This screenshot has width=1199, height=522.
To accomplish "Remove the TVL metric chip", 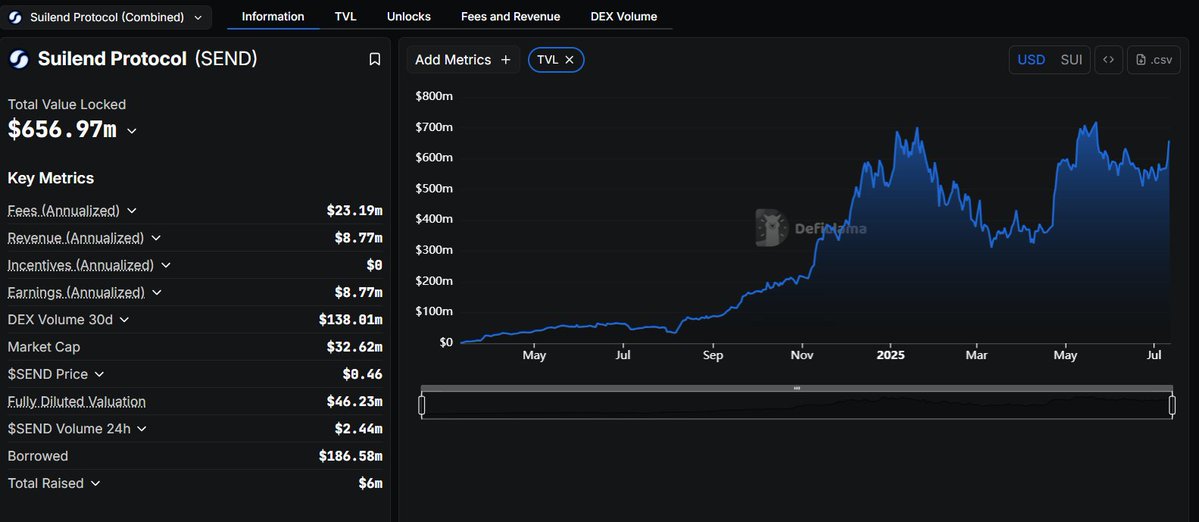I will coord(569,60).
